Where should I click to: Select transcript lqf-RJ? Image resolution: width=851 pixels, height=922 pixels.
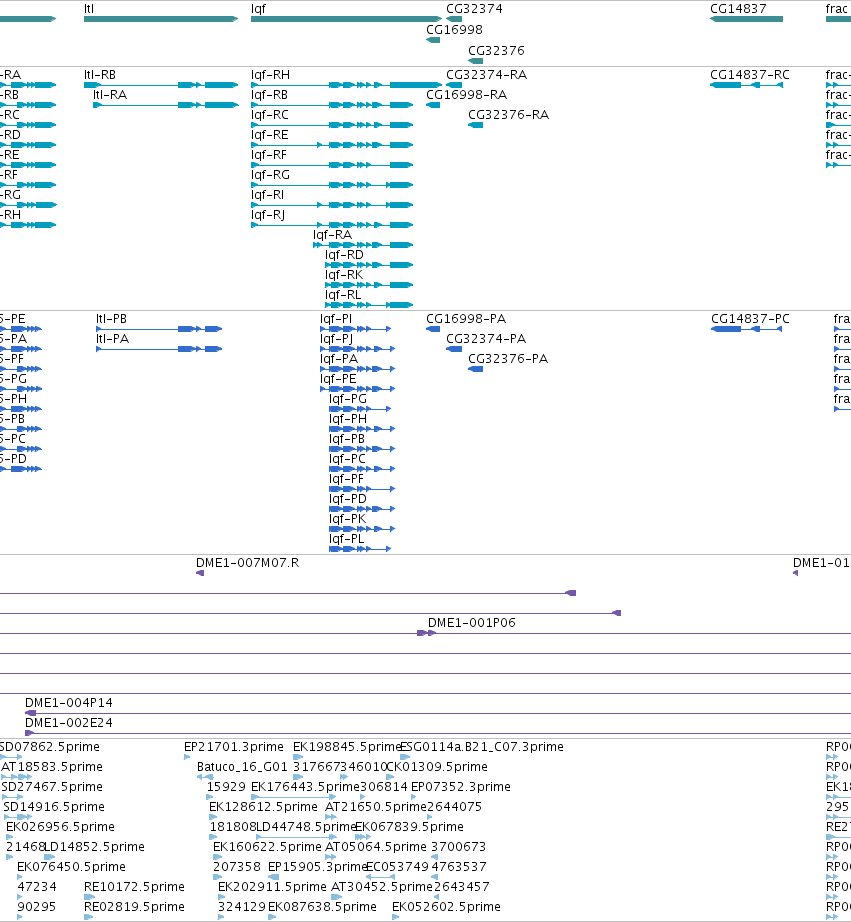[332, 225]
